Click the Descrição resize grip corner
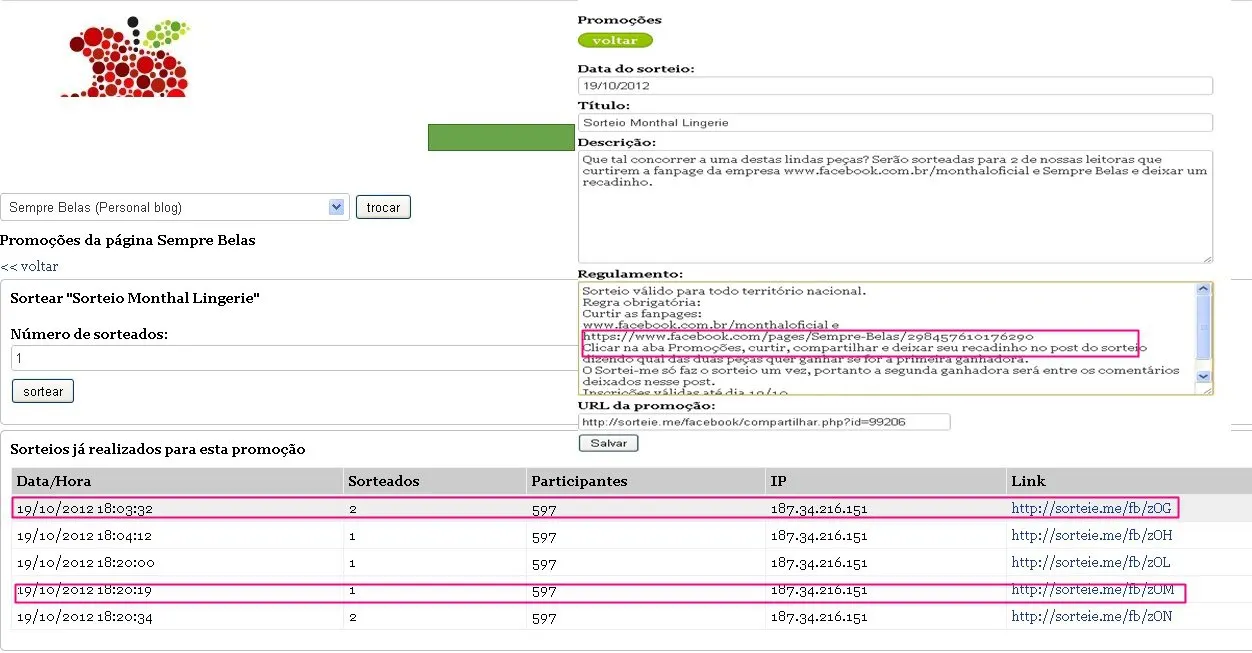 pyautogui.click(x=1207, y=258)
